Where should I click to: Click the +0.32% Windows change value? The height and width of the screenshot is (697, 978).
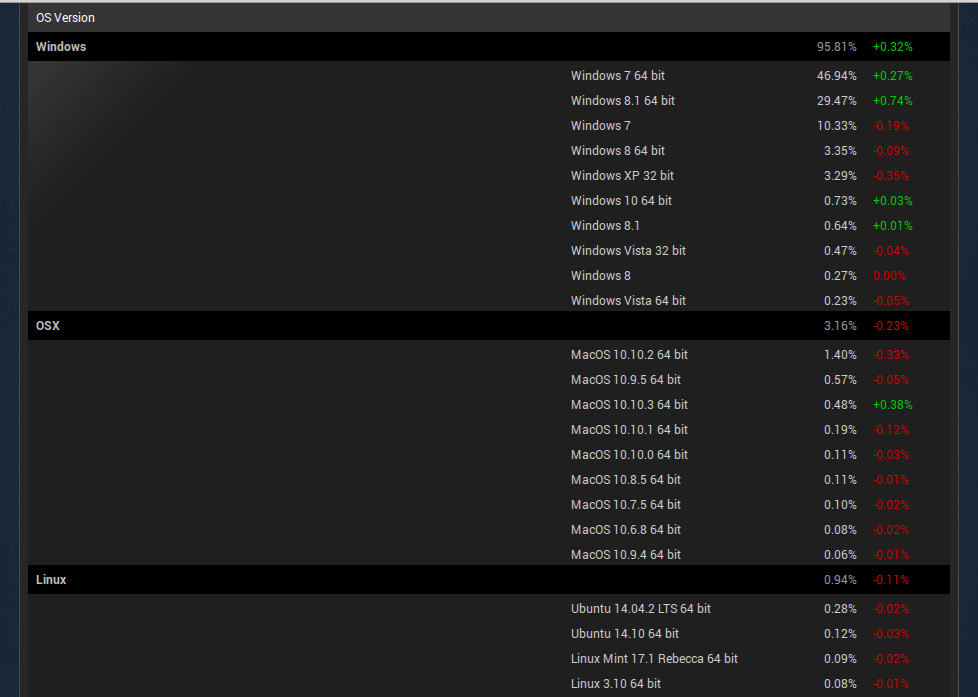pyautogui.click(x=893, y=47)
